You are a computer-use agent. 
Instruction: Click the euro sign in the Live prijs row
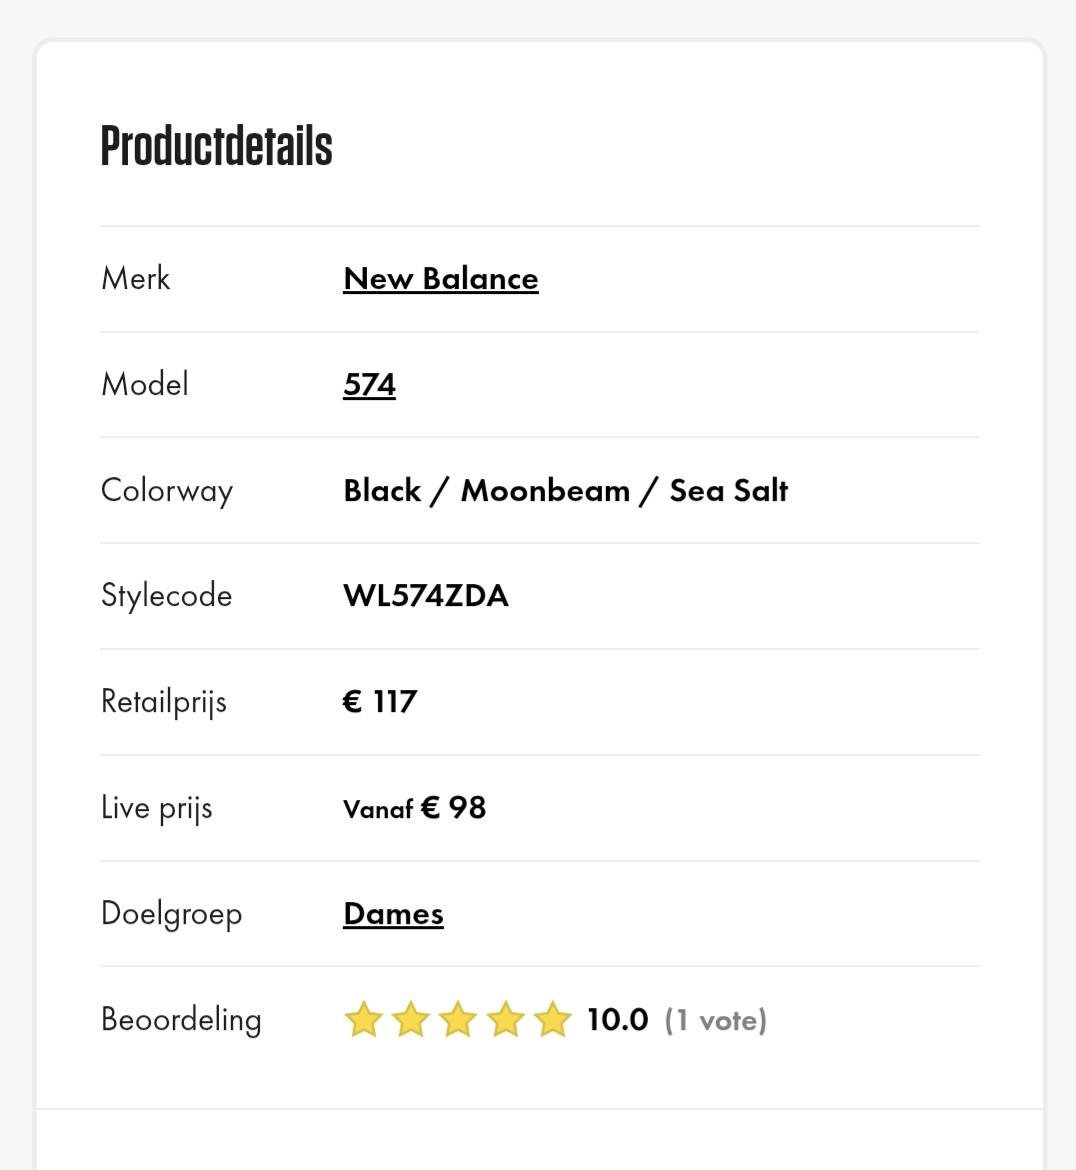coord(430,805)
